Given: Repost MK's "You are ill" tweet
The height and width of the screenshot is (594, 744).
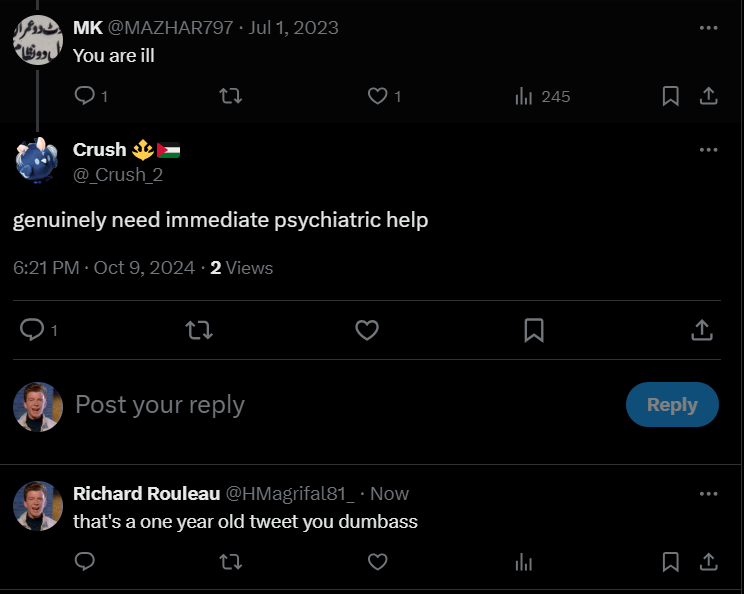Looking at the screenshot, I should pos(231,96).
